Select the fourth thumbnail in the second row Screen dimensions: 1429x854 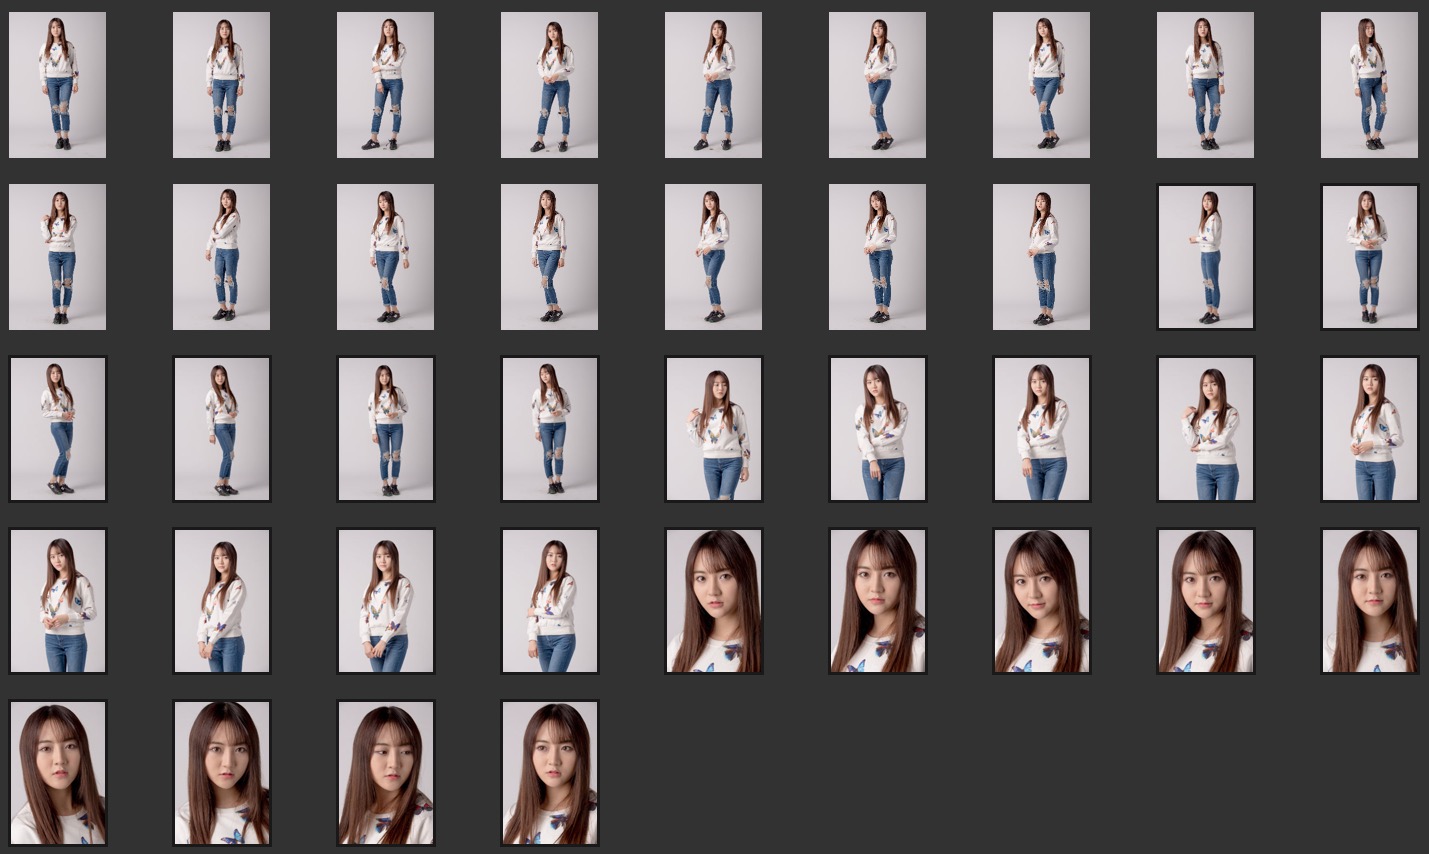pyautogui.click(x=549, y=257)
